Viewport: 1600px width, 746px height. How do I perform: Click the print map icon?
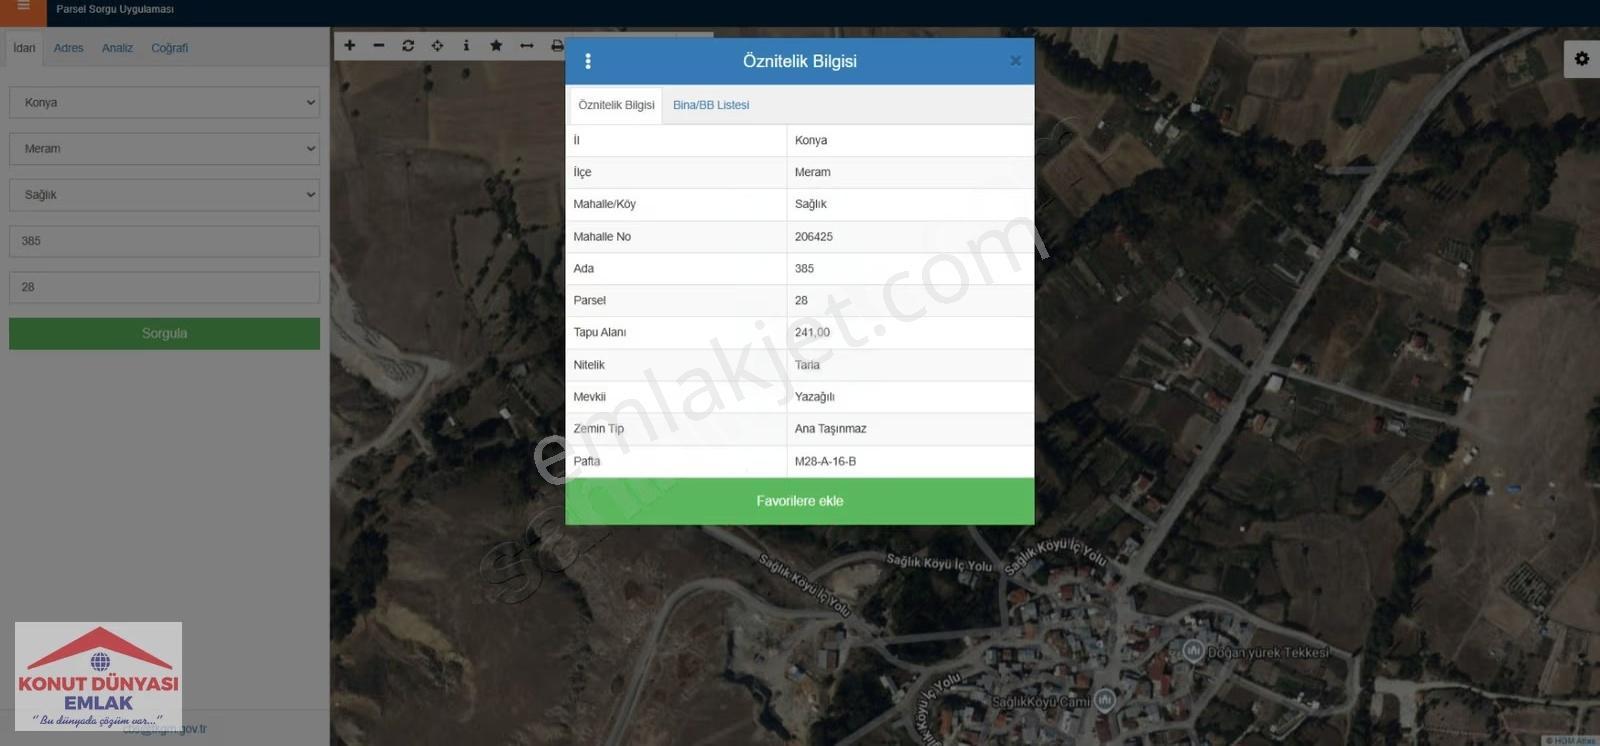(557, 45)
